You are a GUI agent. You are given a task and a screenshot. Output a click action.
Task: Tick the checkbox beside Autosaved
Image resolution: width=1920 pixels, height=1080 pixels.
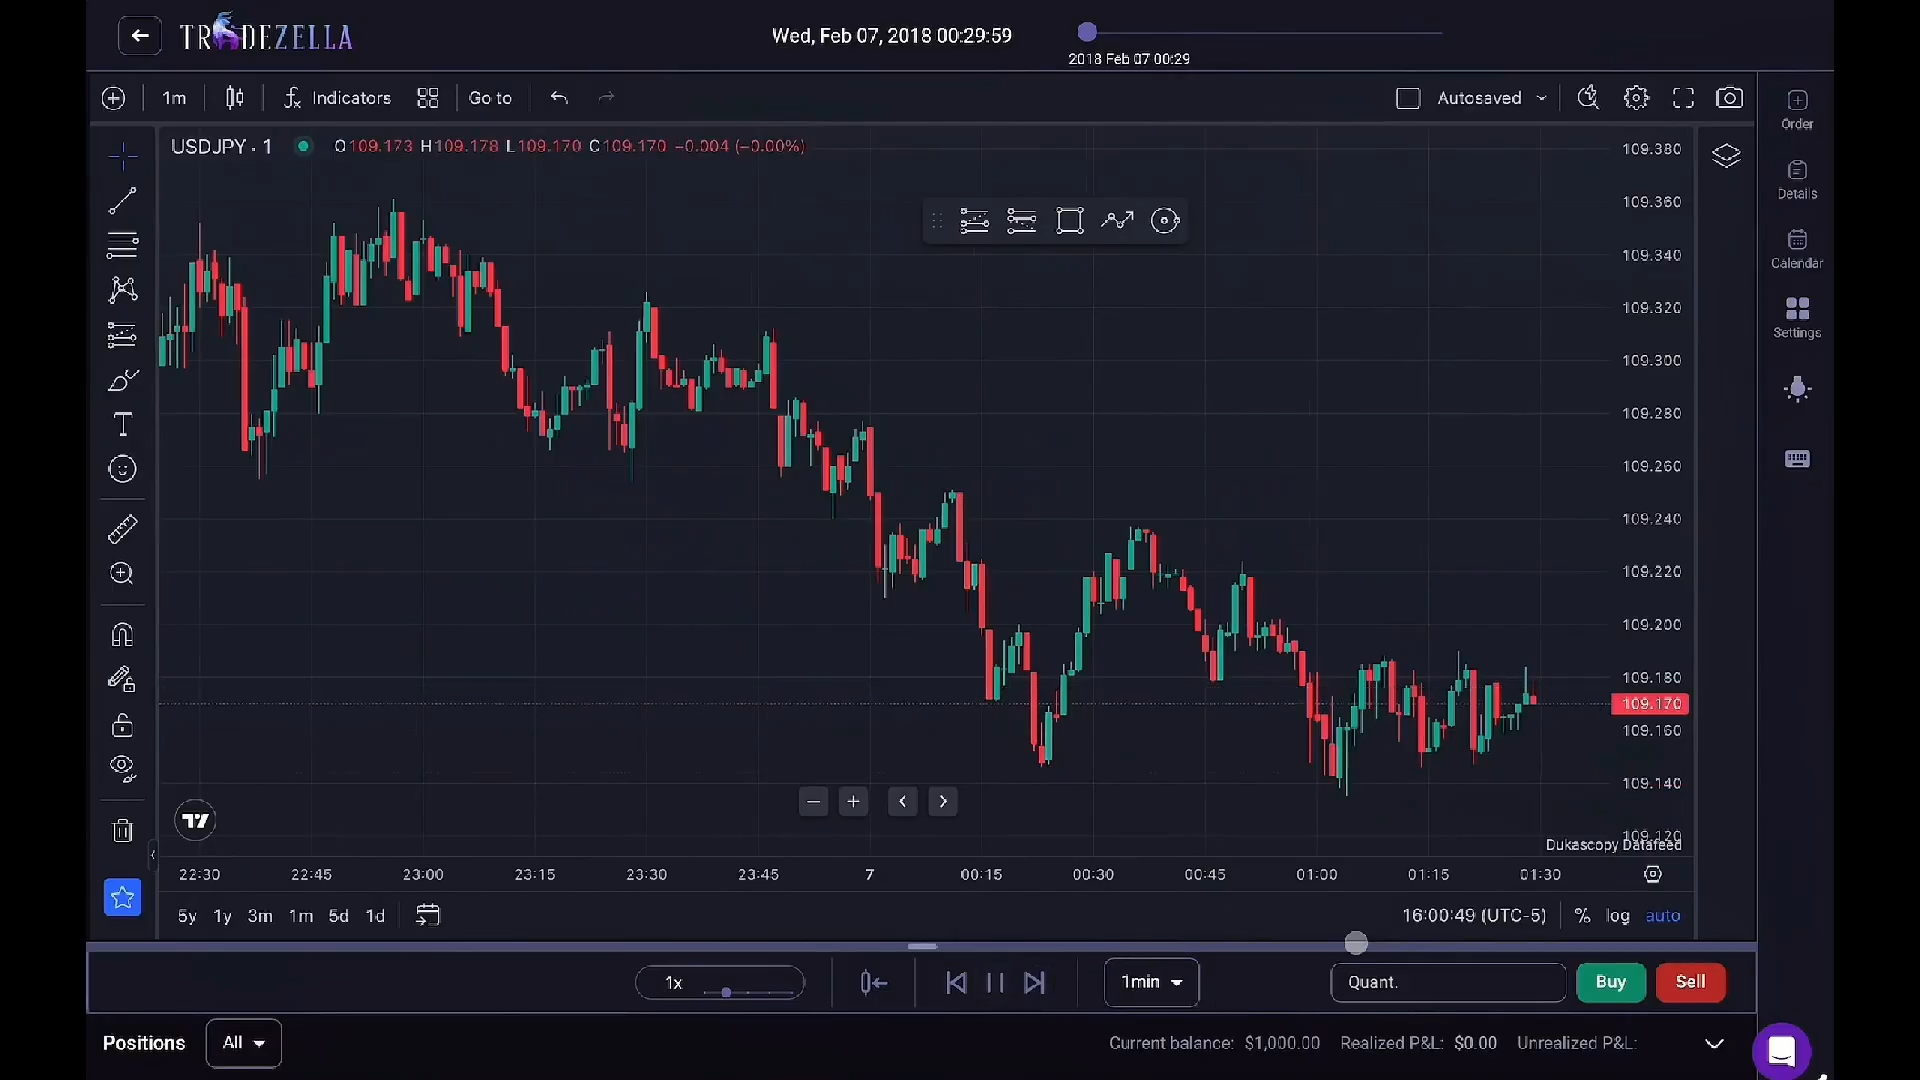coord(1407,98)
